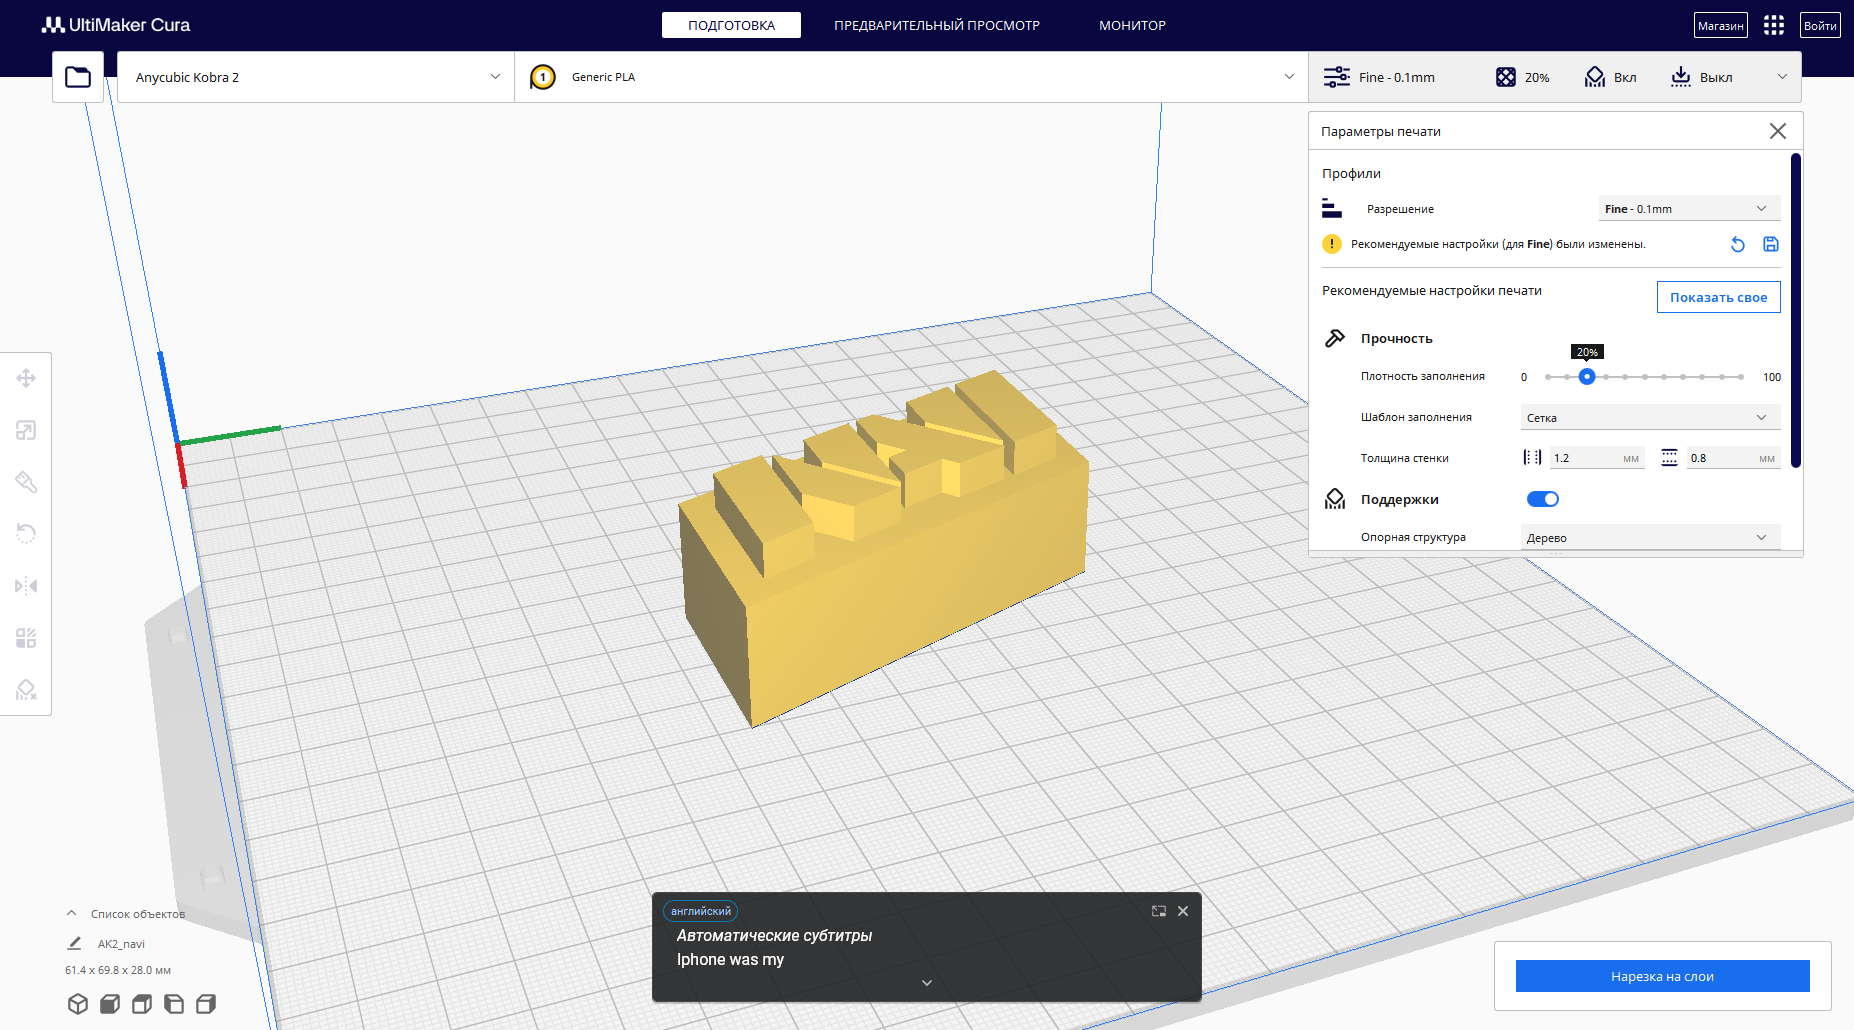Select the Move tool in left toolbar
Viewport: 1854px width, 1030px height.
click(26, 378)
